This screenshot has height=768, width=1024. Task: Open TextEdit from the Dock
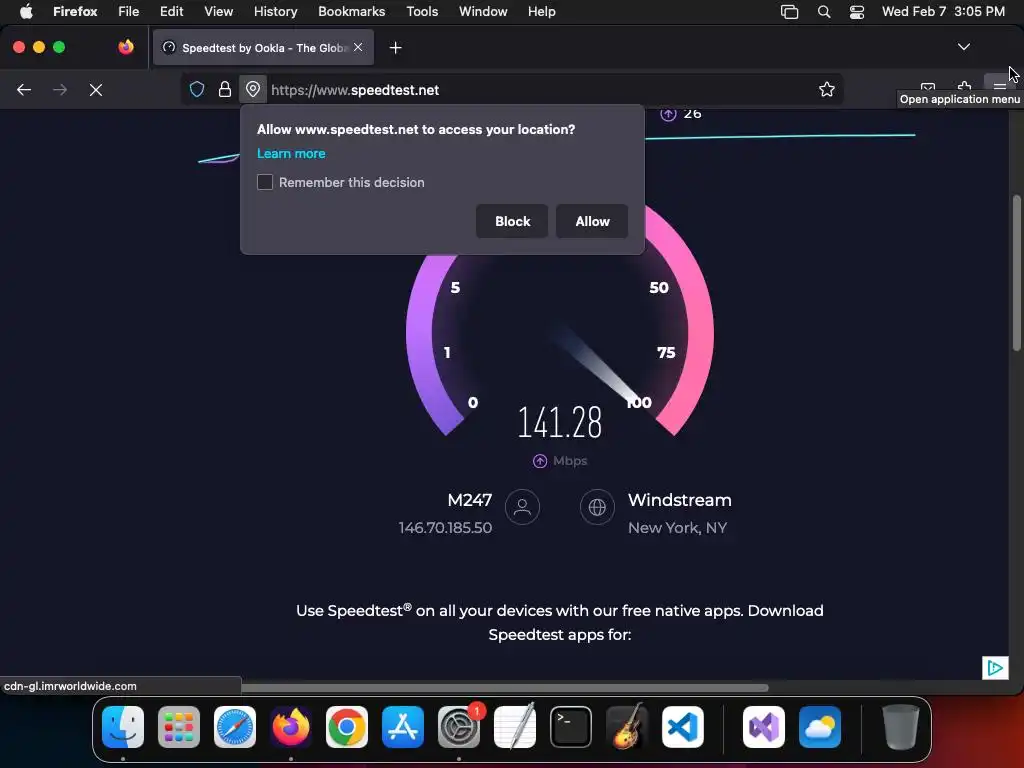(x=515, y=727)
